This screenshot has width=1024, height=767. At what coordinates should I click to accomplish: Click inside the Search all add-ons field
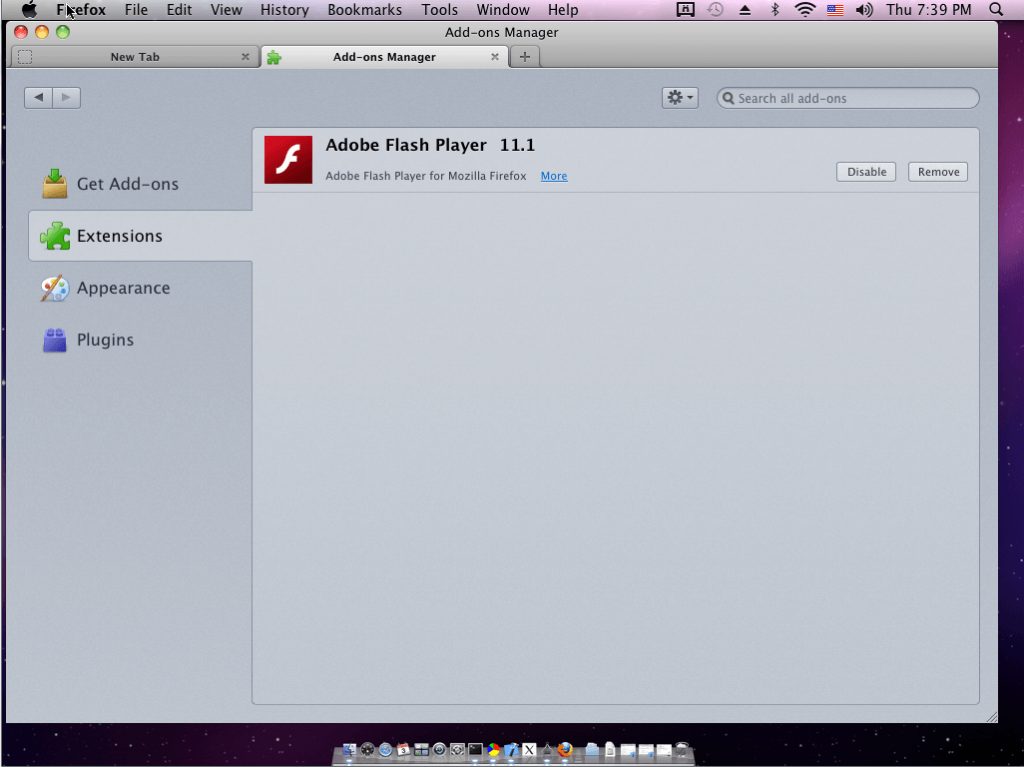pos(847,98)
